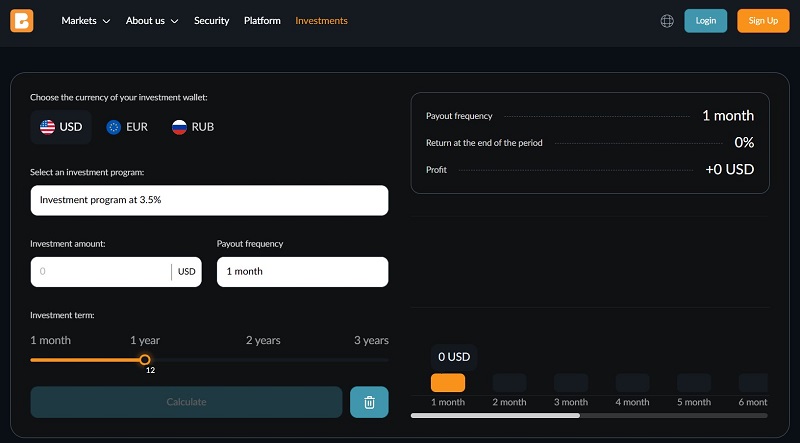Click the USA flag icon
Viewport: 800px width, 443px height.
pyautogui.click(x=47, y=127)
